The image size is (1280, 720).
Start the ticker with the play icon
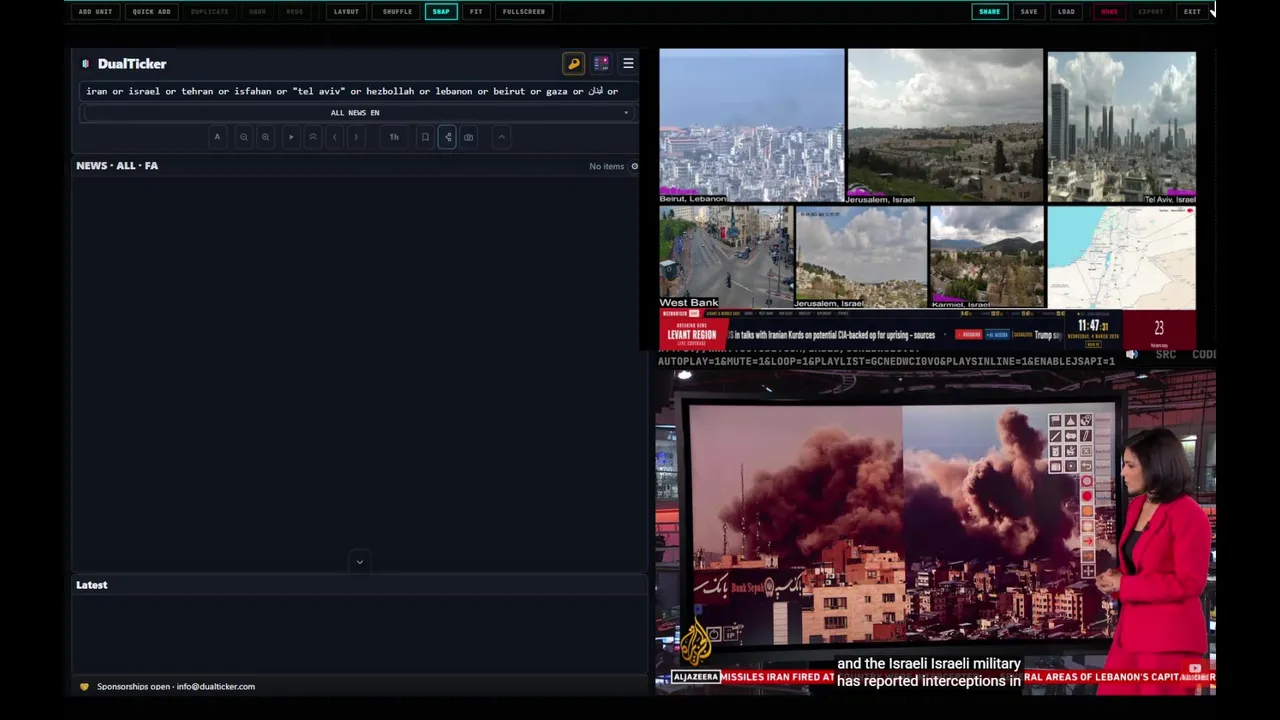[291, 137]
